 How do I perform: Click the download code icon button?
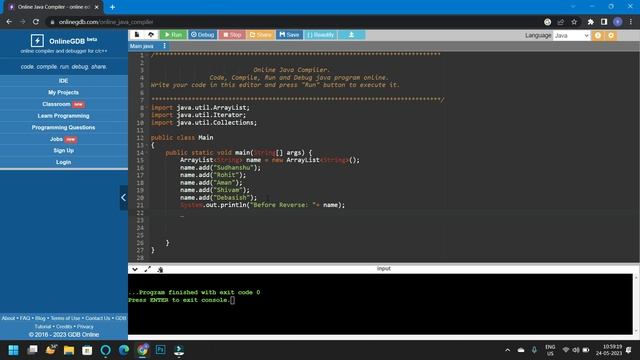(351, 35)
